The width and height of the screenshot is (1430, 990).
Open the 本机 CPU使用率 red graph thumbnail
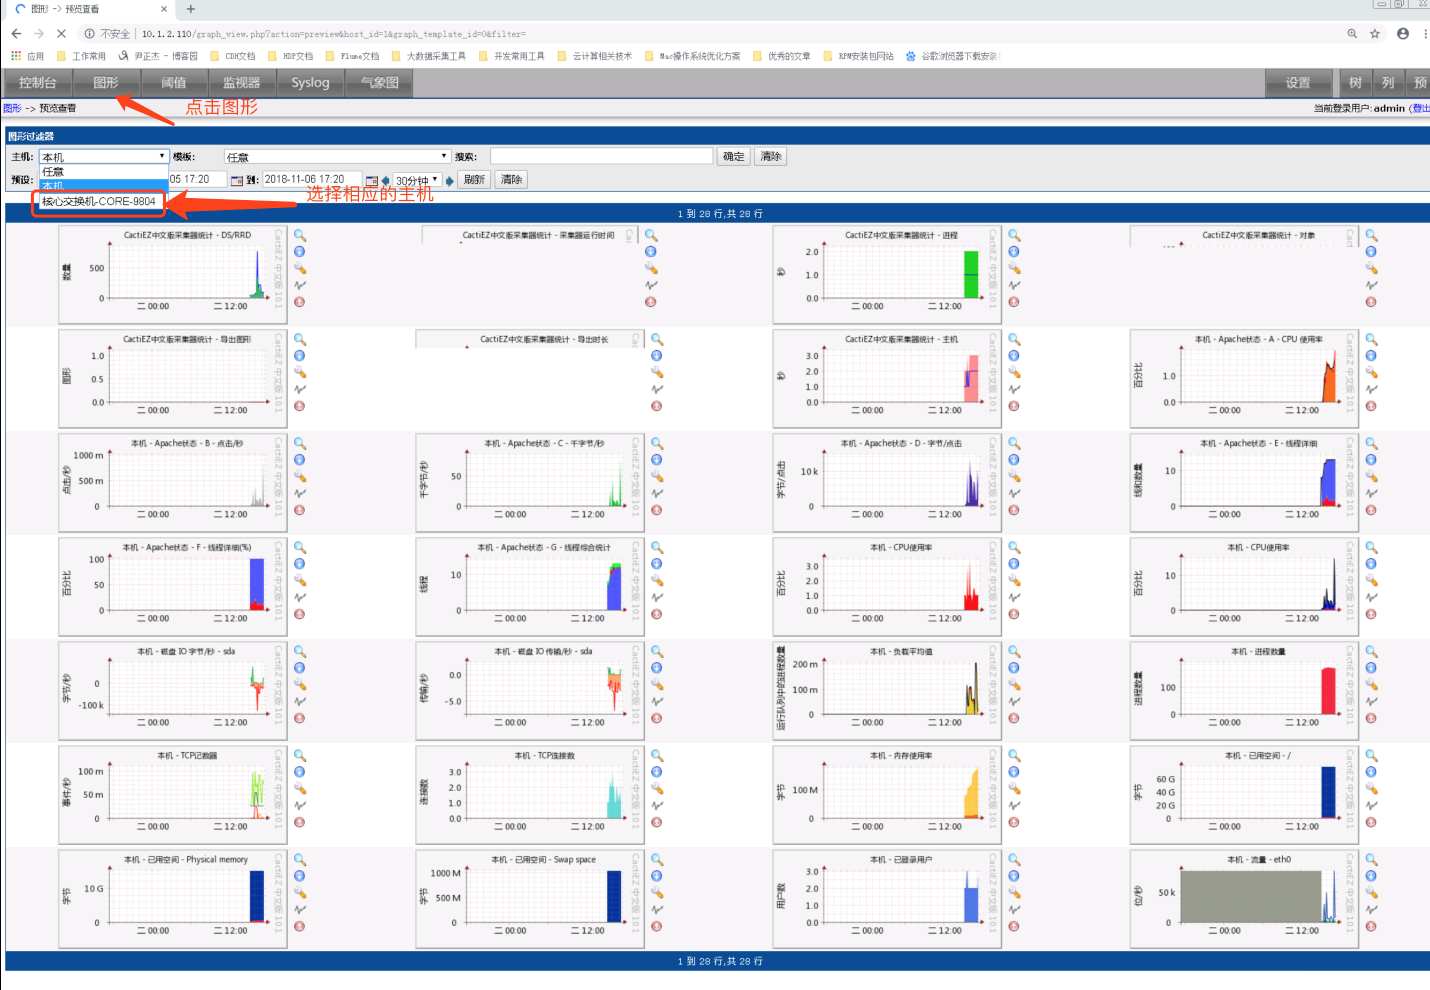pyautogui.click(x=887, y=585)
